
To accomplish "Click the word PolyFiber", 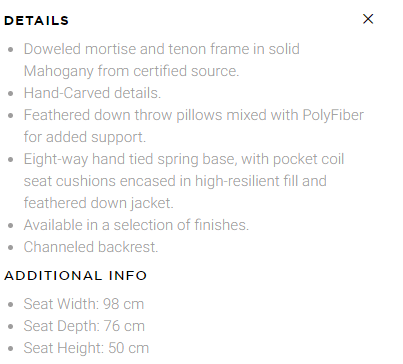I will tap(333, 115).
